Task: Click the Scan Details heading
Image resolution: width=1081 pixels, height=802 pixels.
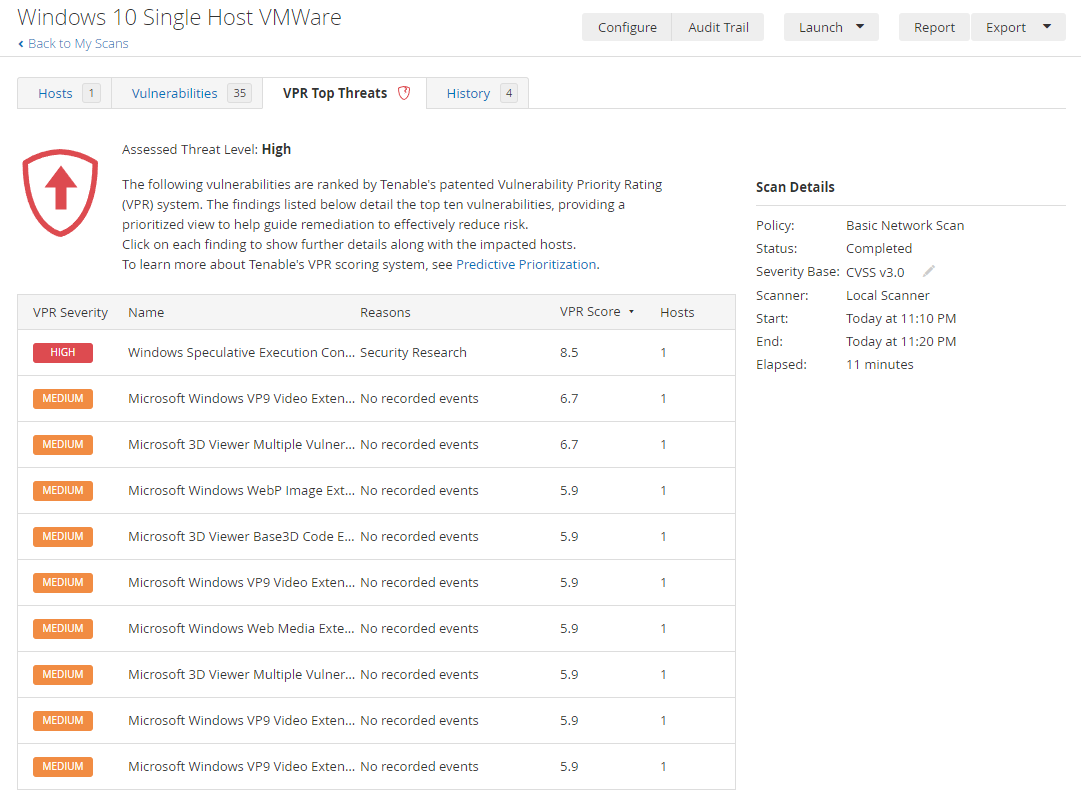Action: click(x=795, y=187)
